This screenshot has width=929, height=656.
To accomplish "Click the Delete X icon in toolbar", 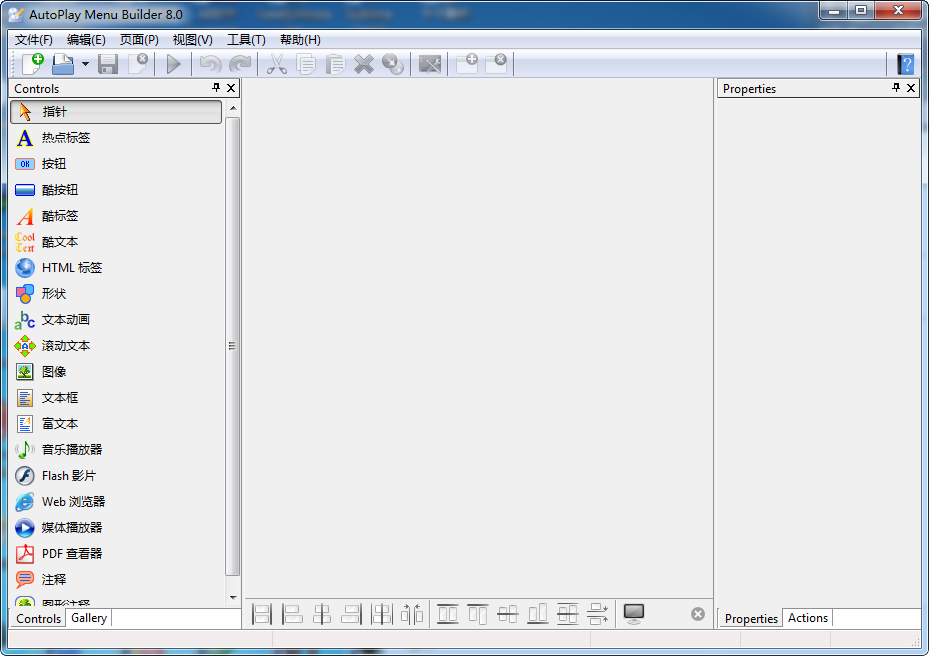I will coord(364,64).
